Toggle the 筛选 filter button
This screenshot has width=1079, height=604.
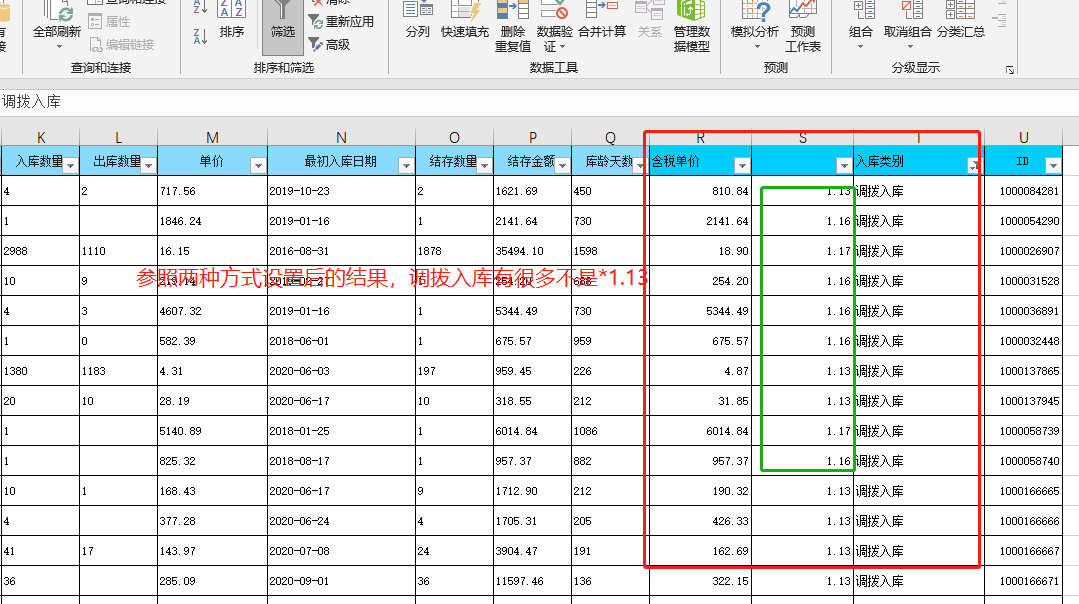tap(283, 26)
